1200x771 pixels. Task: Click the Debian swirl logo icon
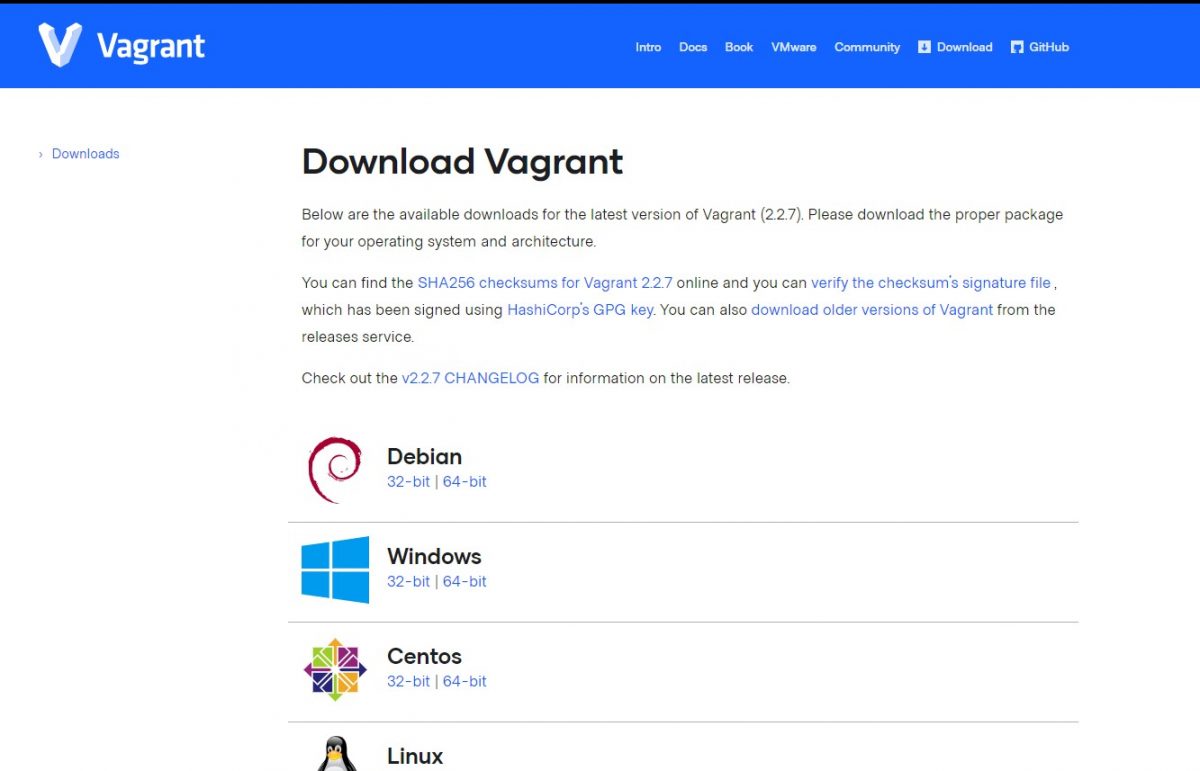[x=335, y=470]
